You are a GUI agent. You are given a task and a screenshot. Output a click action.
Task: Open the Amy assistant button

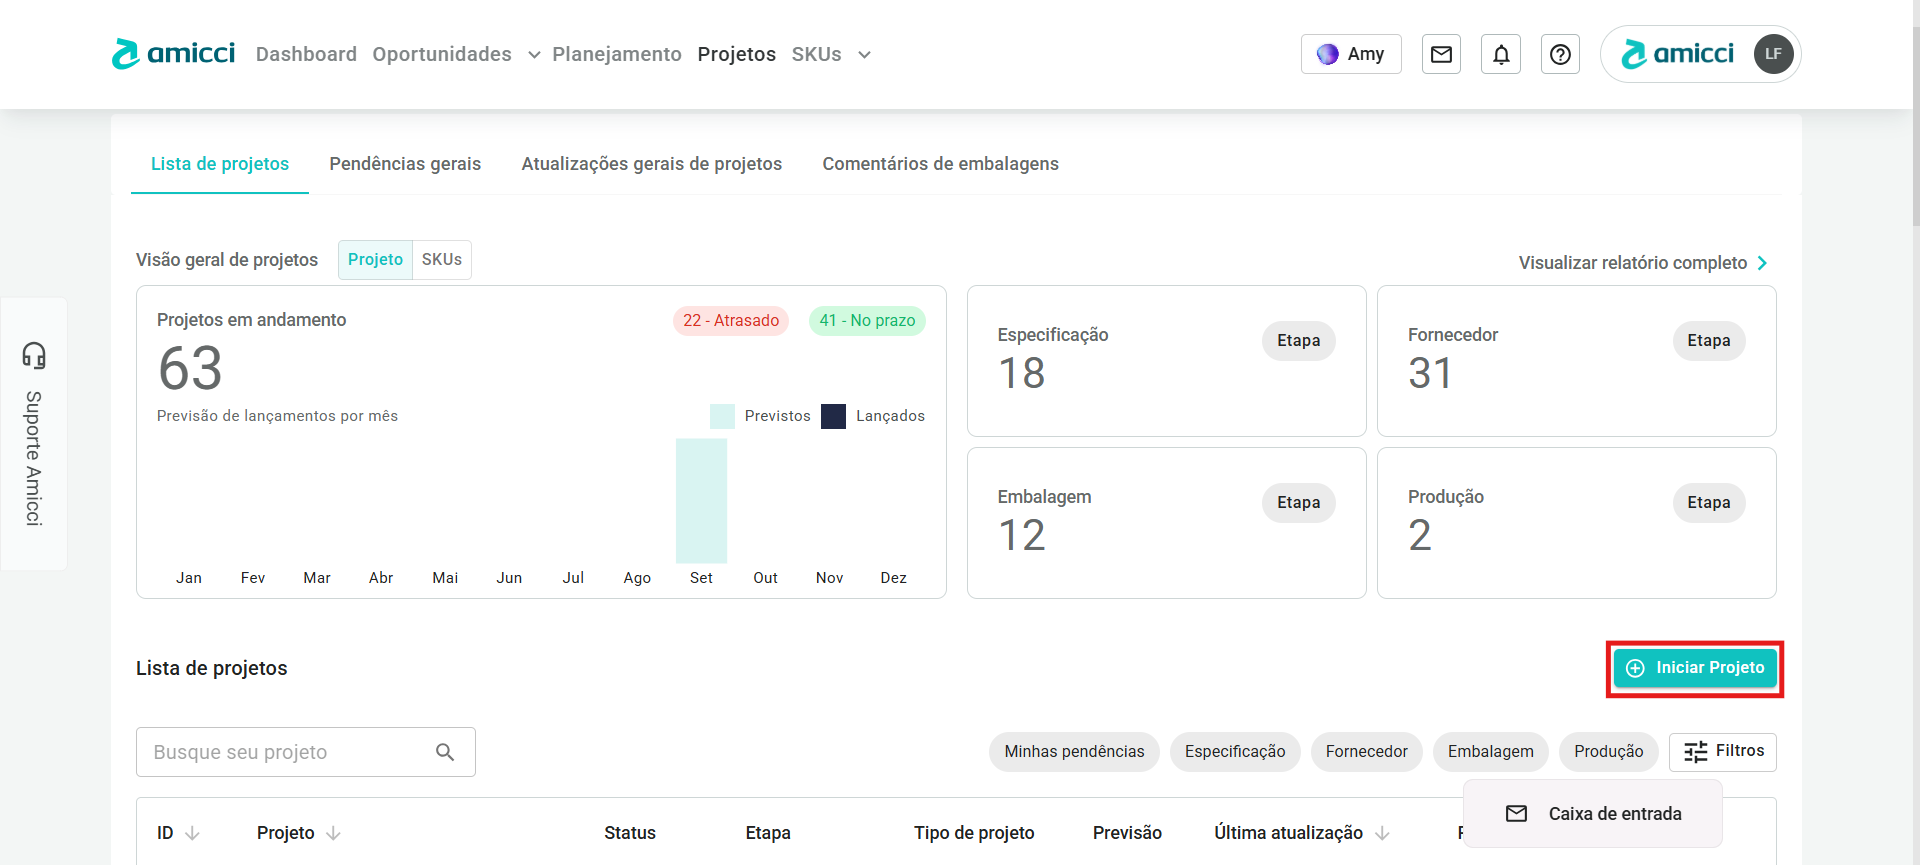click(x=1351, y=54)
